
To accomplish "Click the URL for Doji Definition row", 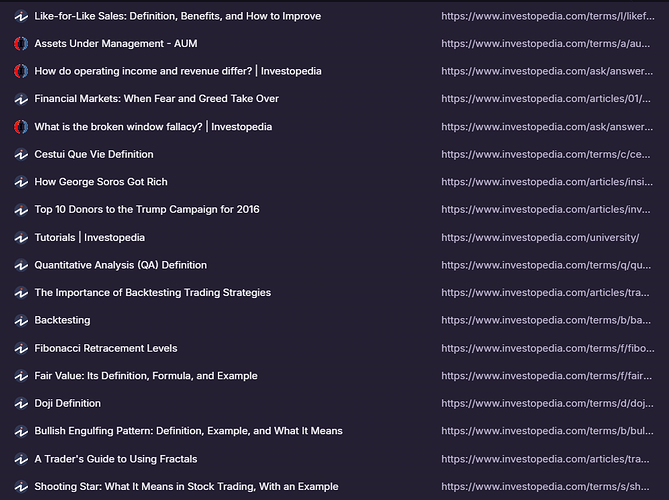I will click(x=547, y=404).
